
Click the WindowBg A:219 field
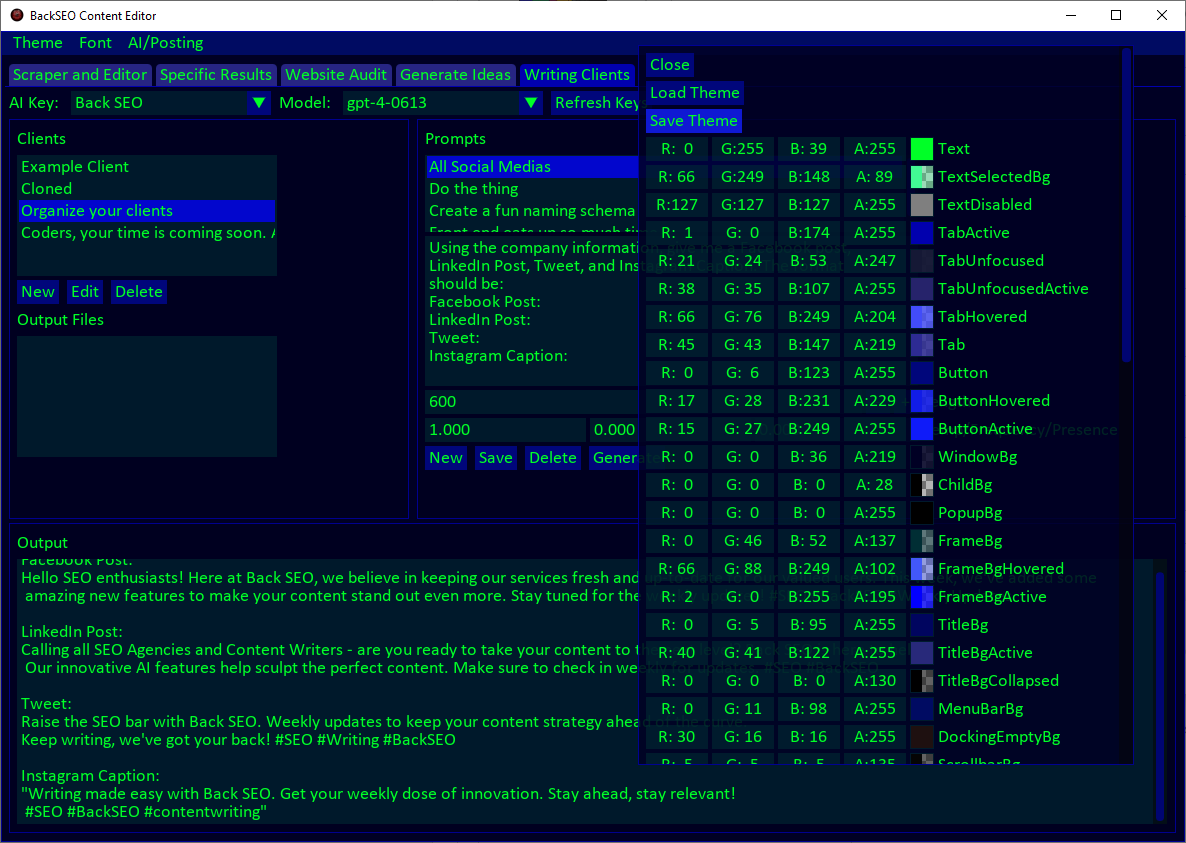pos(874,457)
